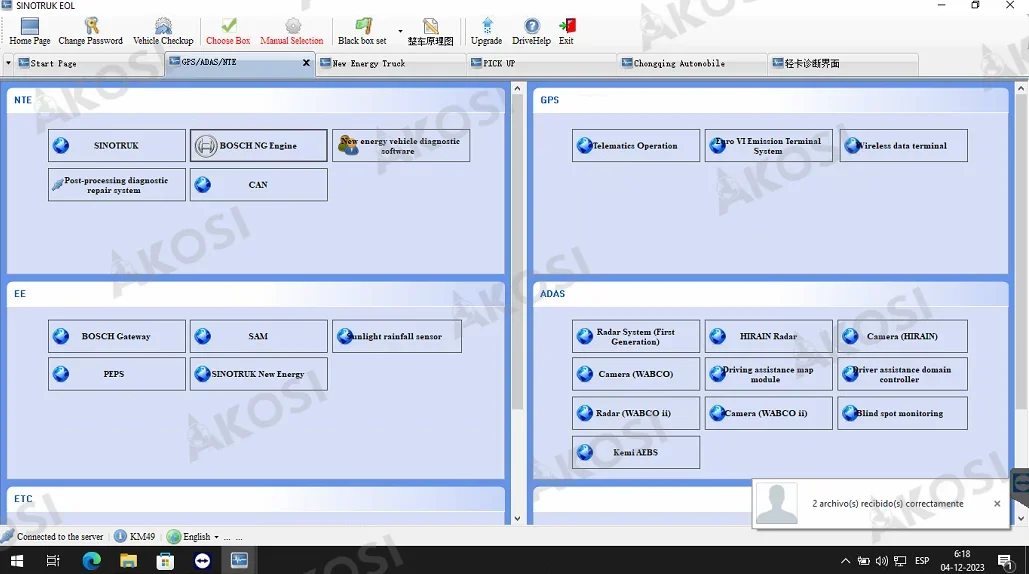This screenshot has width=1029, height=574.
Task: Open Camera (HIRAIN) module
Action: [903, 337]
